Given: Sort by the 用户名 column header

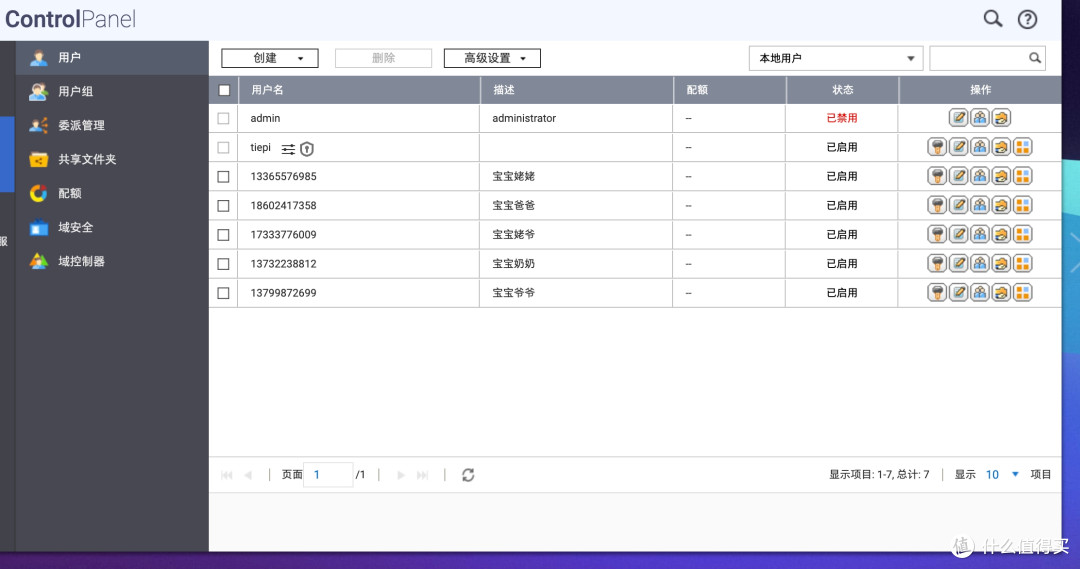Looking at the screenshot, I should (359, 90).
